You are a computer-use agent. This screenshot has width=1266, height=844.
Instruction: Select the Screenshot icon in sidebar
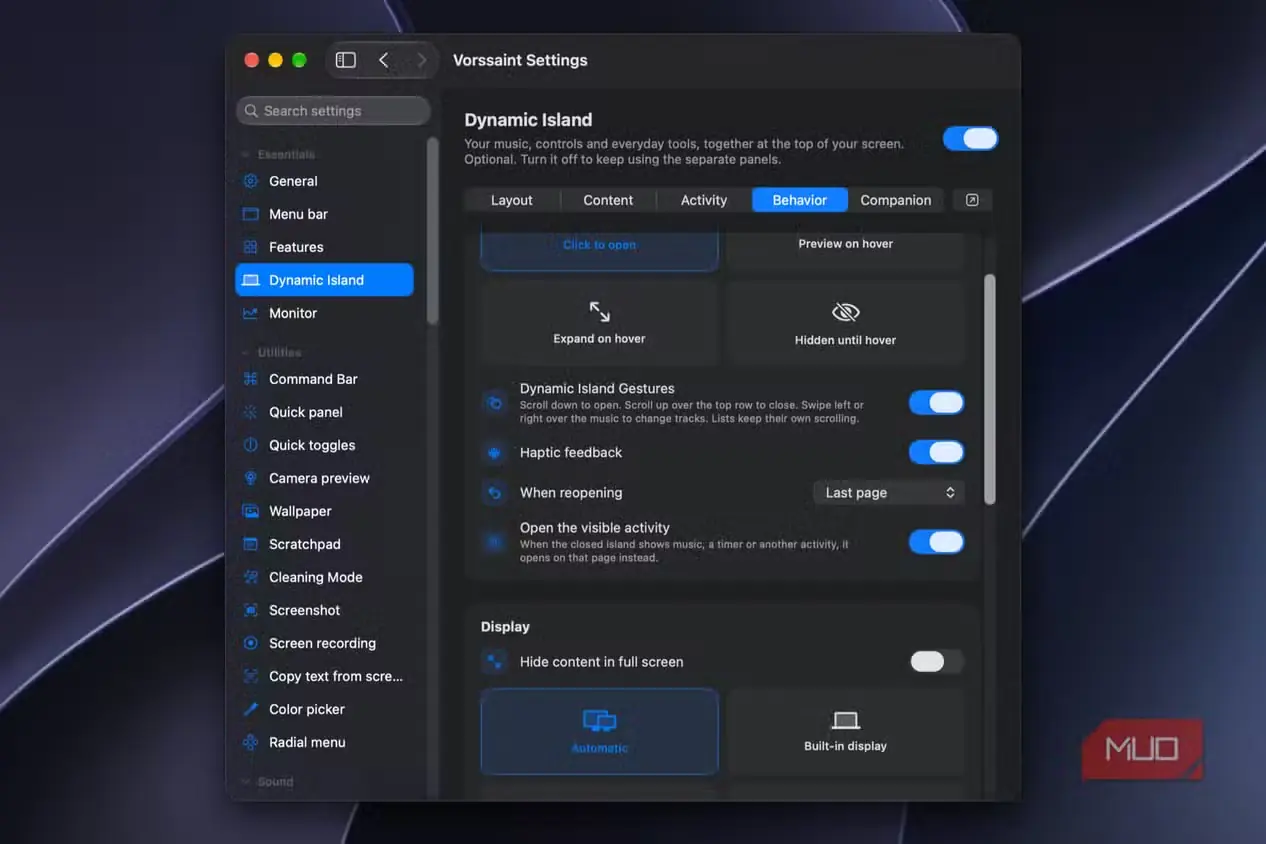(250, 610)
